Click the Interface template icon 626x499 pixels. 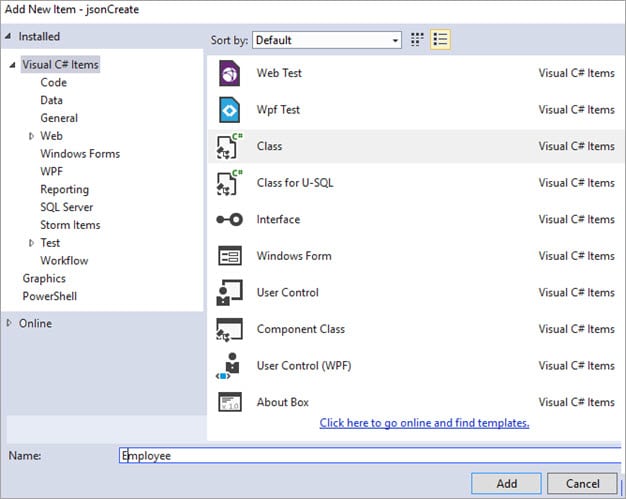[x=230, y=220]
